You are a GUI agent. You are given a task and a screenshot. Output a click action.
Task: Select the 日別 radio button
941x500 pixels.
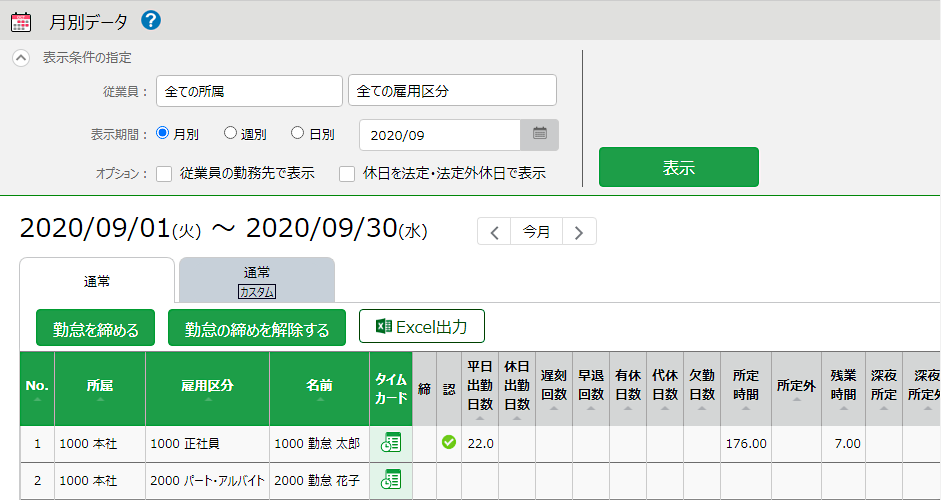(x=297, y=133)
